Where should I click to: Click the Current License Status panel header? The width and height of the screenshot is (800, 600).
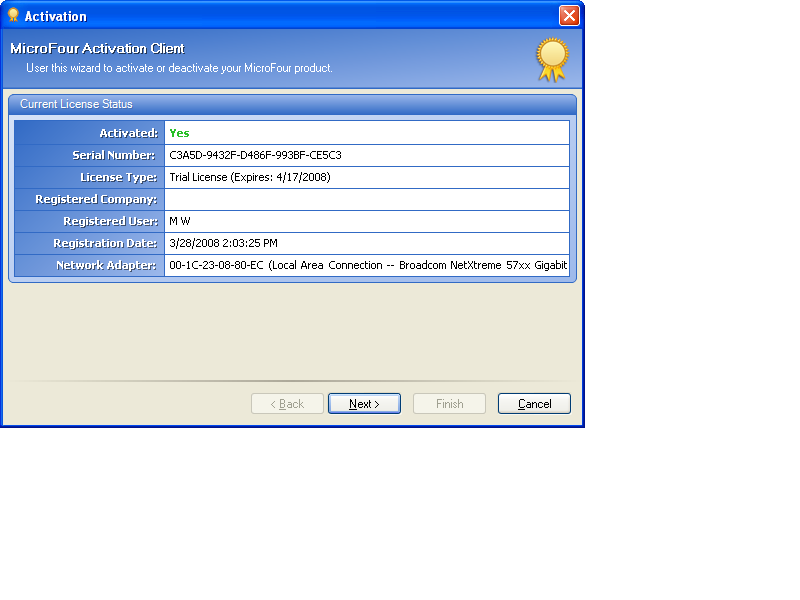76,104
